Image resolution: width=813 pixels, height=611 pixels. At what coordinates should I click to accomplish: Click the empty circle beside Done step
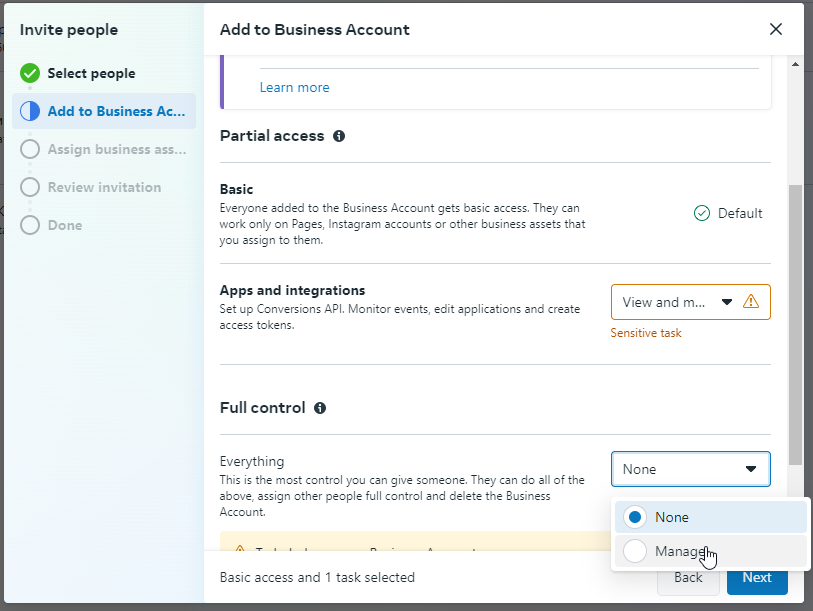pyautogui.click(x=30, y=225)
